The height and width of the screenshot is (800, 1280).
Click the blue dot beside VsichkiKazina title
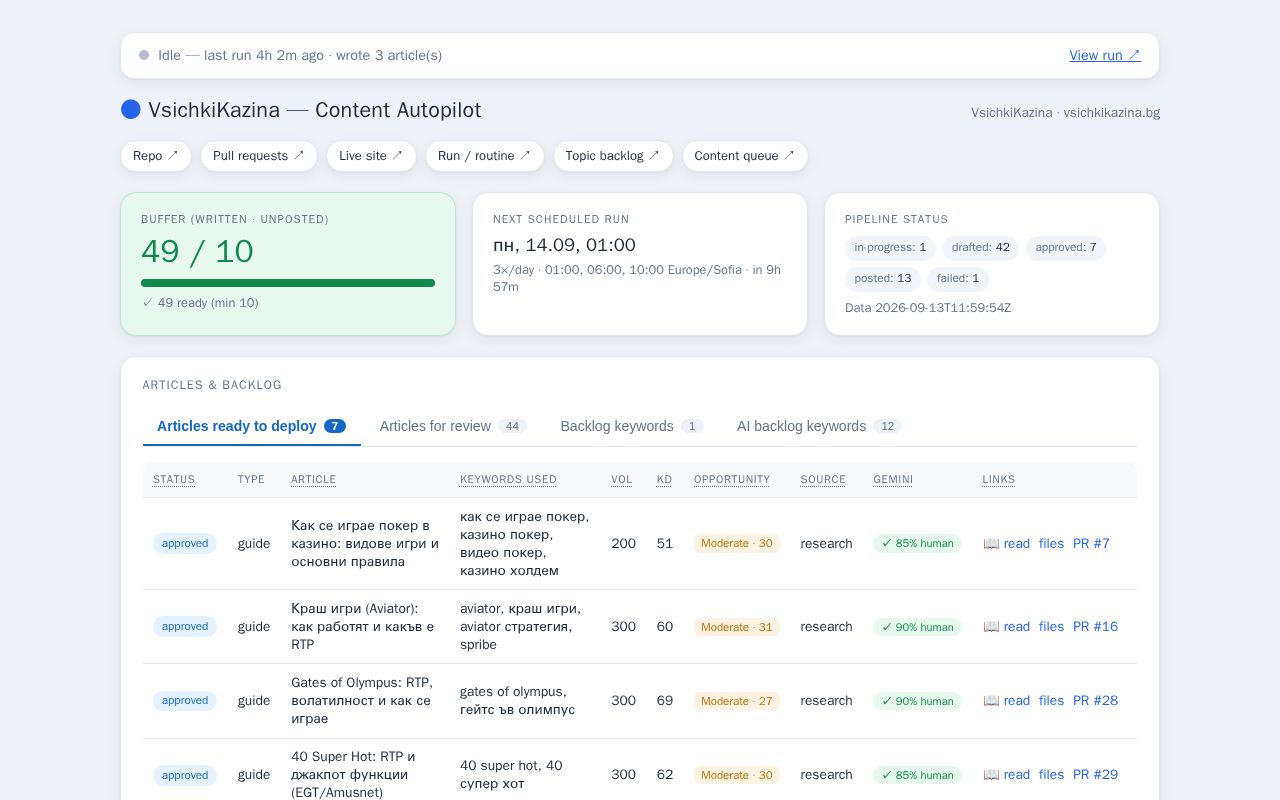131,110
